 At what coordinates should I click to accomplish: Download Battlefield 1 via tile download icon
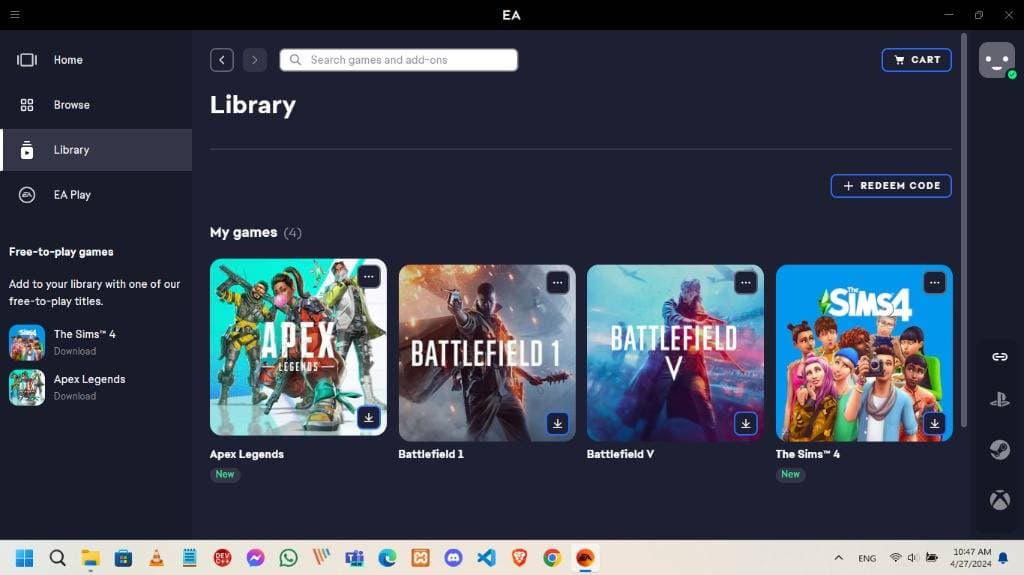coord(557,423)
